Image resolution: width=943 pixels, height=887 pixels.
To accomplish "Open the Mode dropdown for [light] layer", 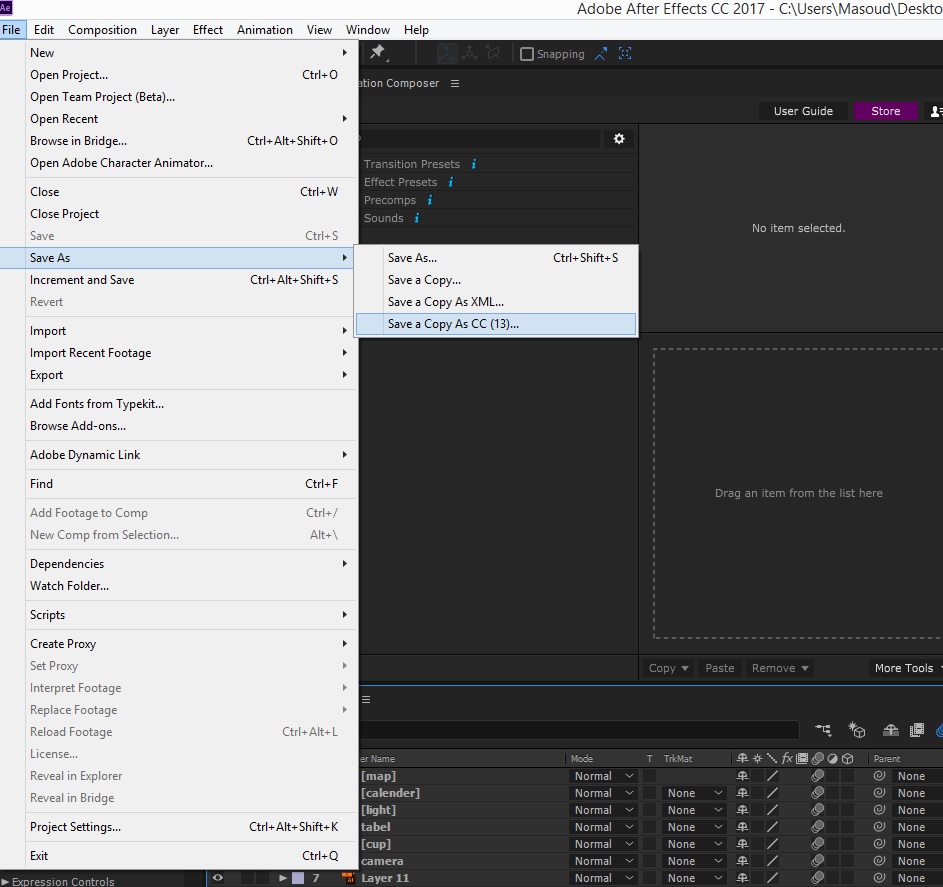I will coord(604,810).
